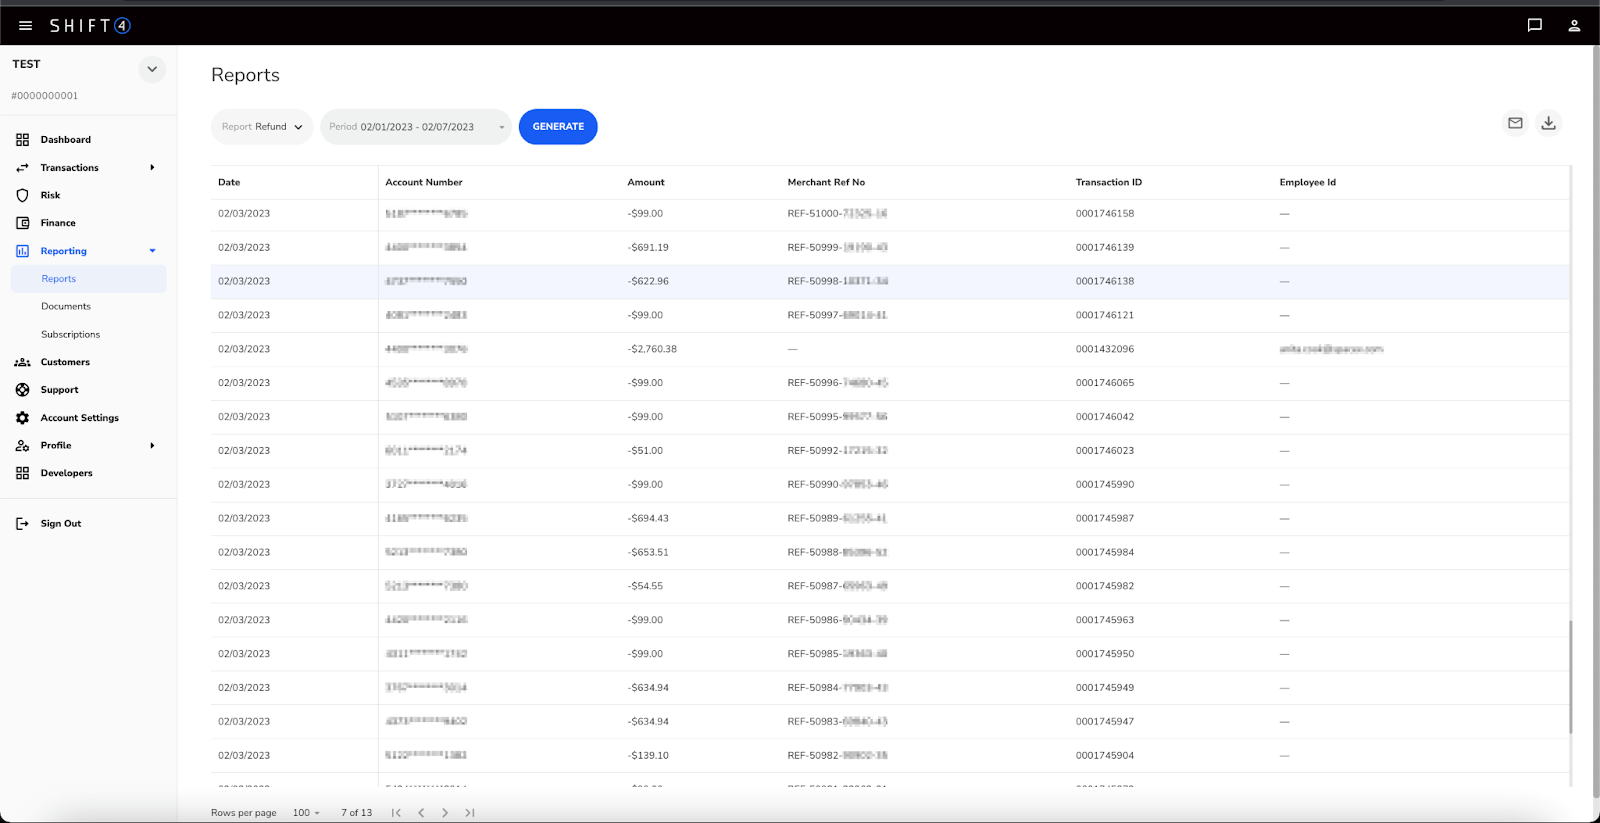The height and width of the screenshot is (823, 1600).
Task: Download the report file
Action: click(1548, 123)
